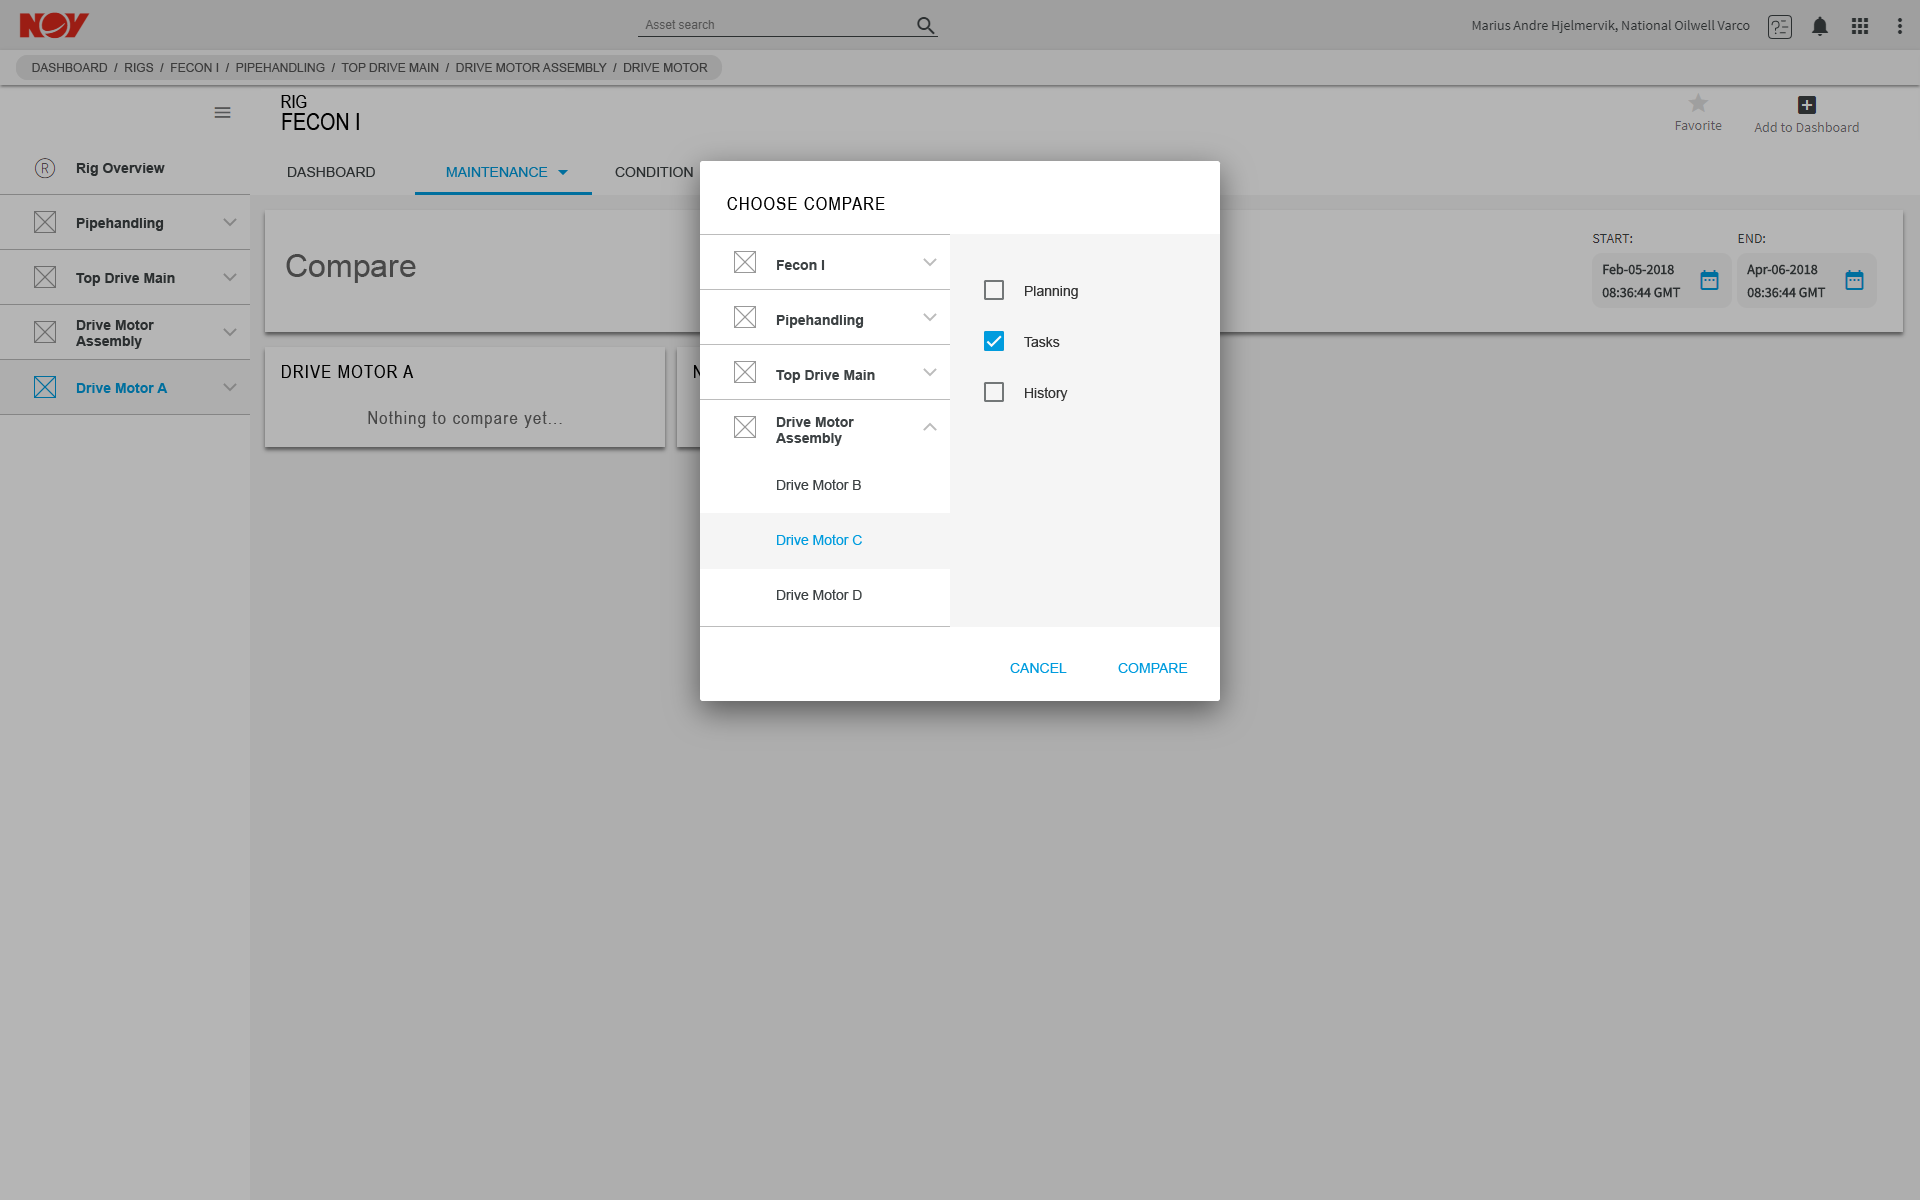This screenshot has width=1920, height=1200.
Task: Expand Top Drive Main chevron in sidebar
Action: click(x=230, y=277)
